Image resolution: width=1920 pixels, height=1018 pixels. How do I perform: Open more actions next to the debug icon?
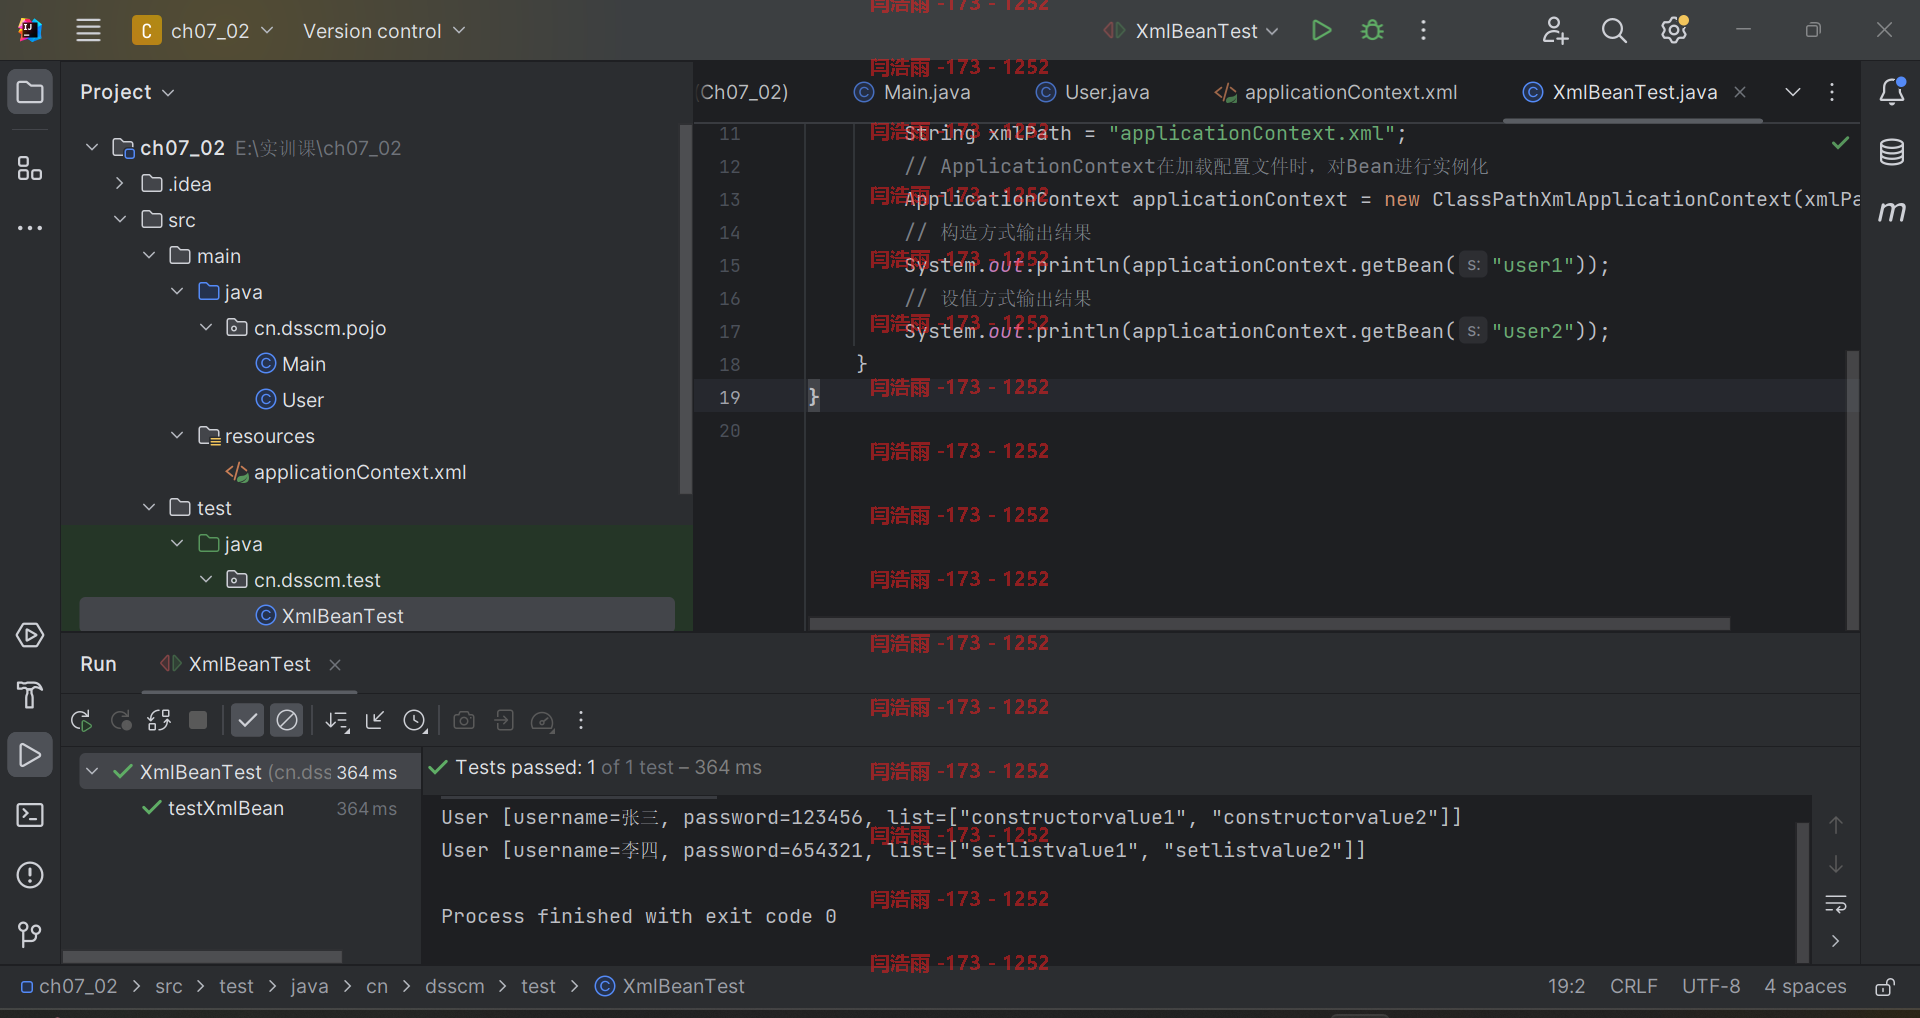(x=1423, y=30)
